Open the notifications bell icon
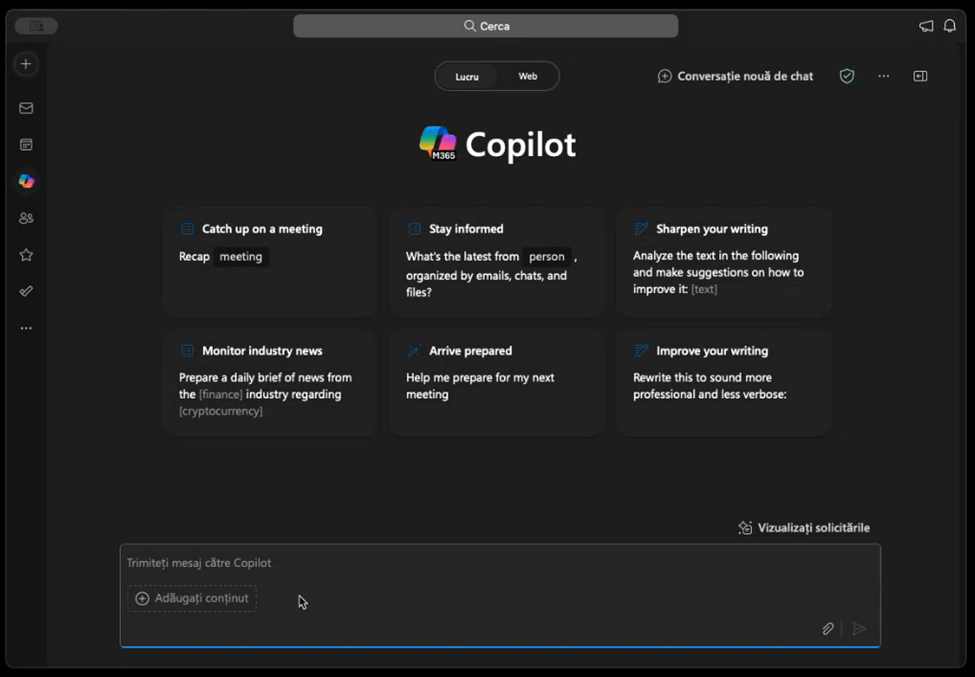The image size is (975, 677). click(950, 26)
